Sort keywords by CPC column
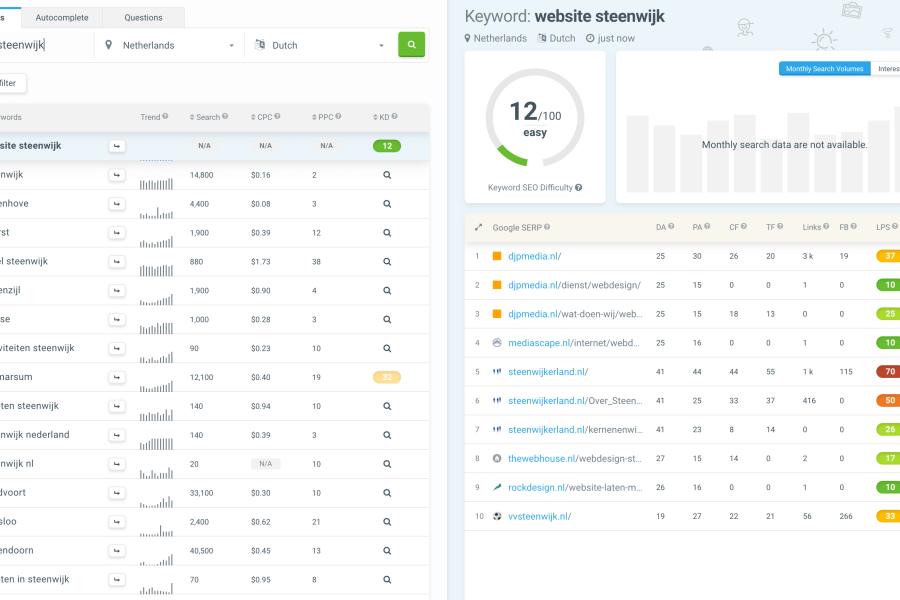Screen dimensions: 900x600 262,117
